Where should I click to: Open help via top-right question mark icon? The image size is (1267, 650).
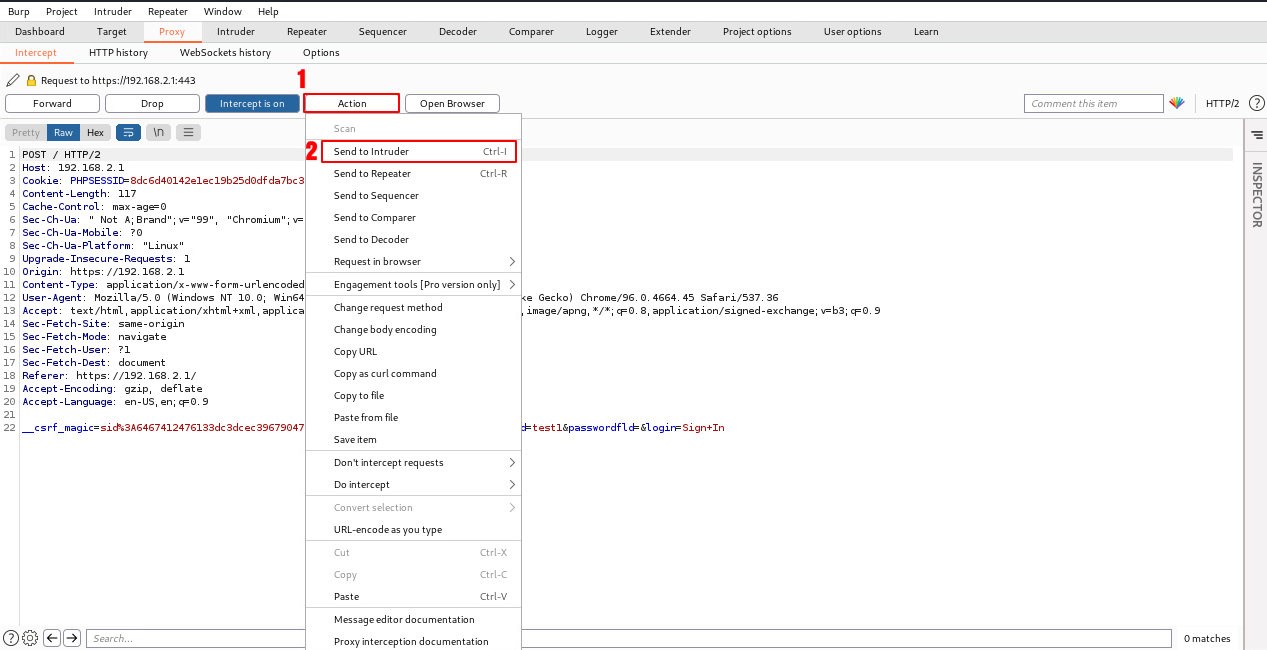click(x=1257, y=103)
